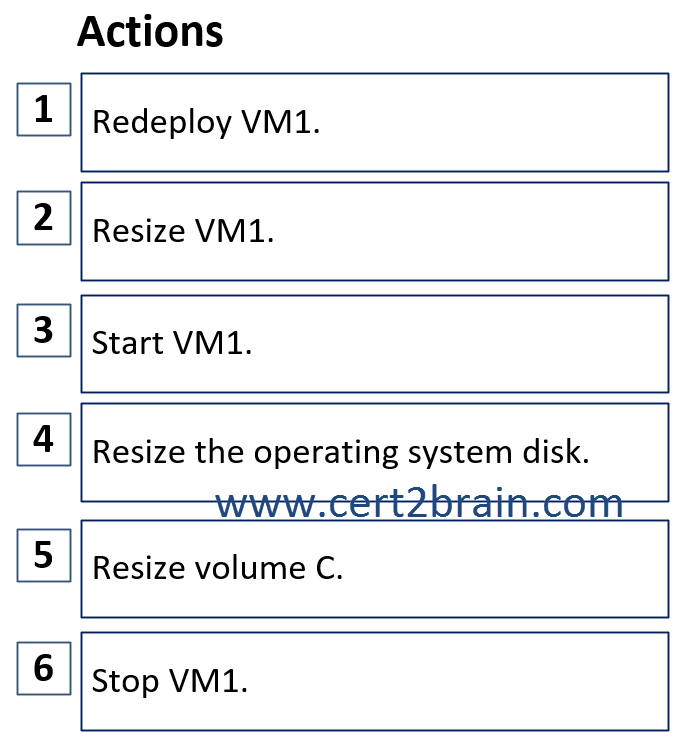Click the number 4 box
Viewport: 686px width, 751px height.
tap(44, 439)
